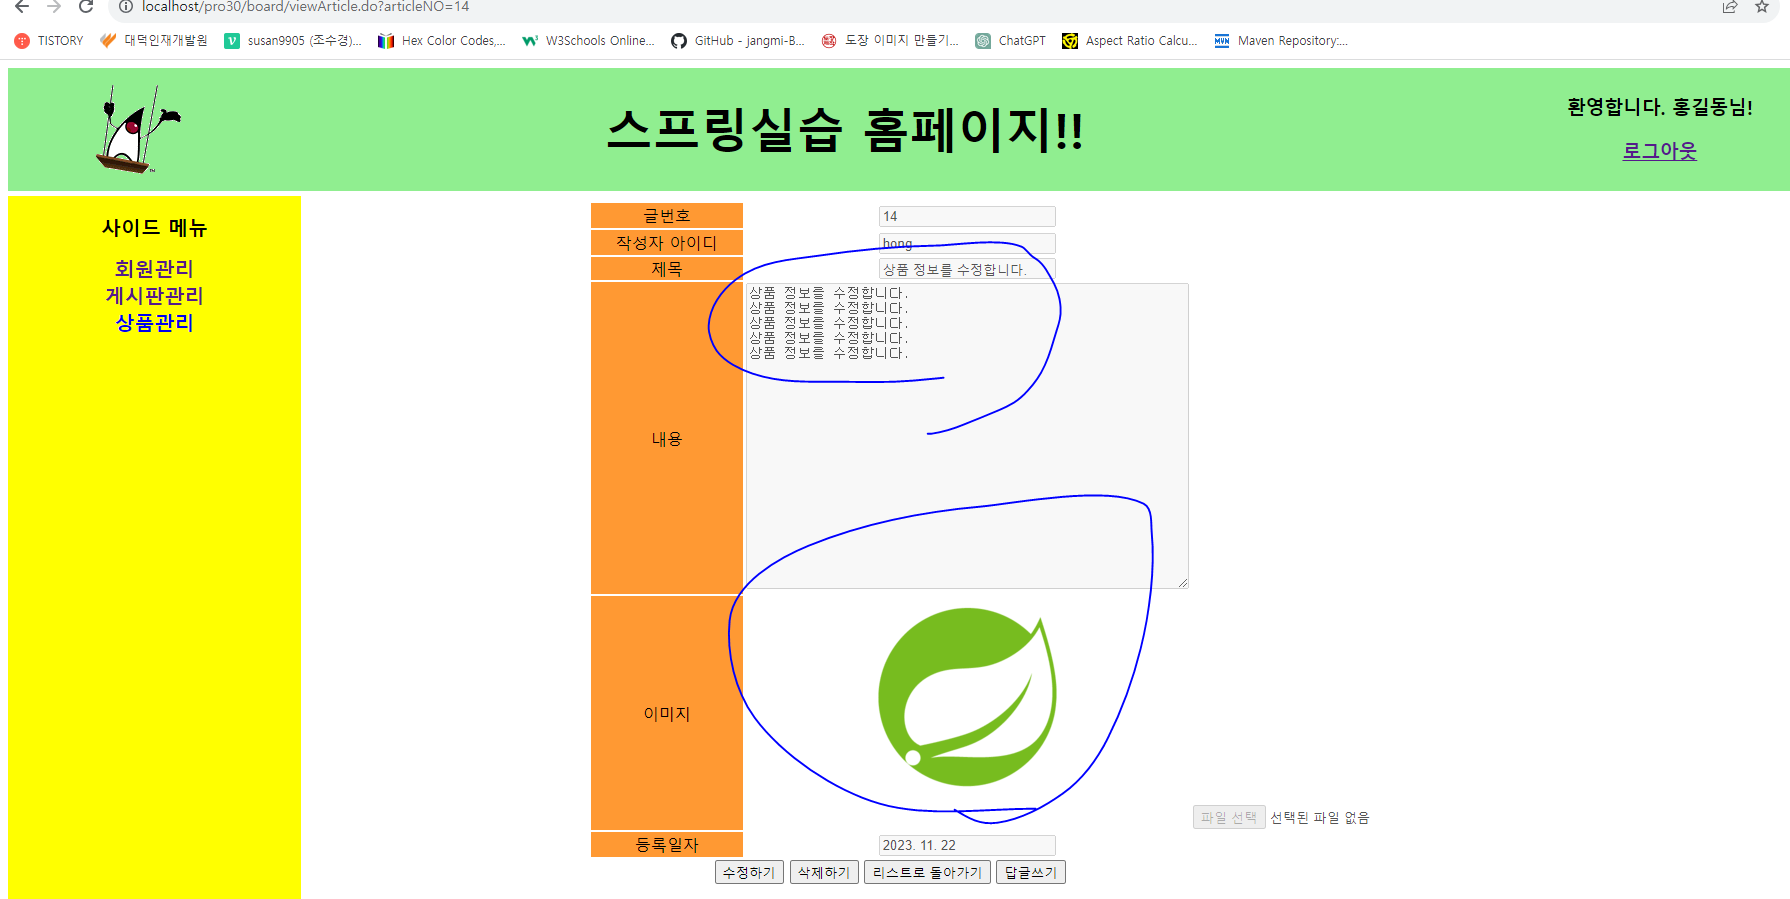Viewport: 1790px width, 899px height.
Task: Click the 파일 선택 button
Action: coord(1229,817)
